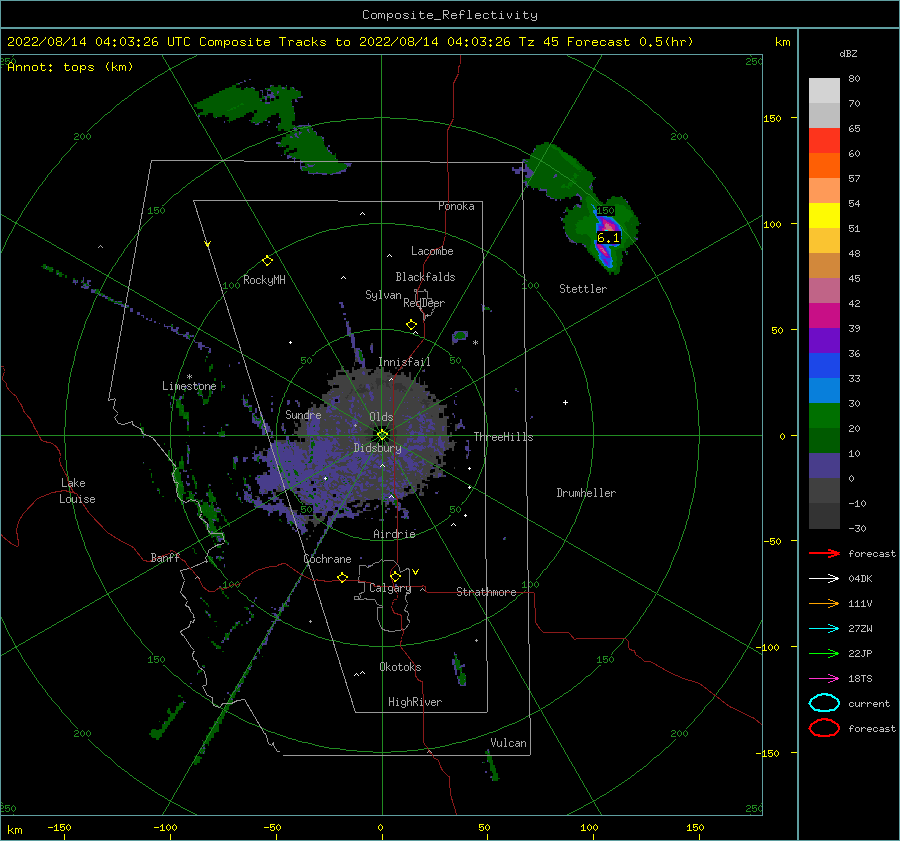Click the red forecast ellipse legend icon
This screenshot has height=841, width=900.
coord(824,728)
